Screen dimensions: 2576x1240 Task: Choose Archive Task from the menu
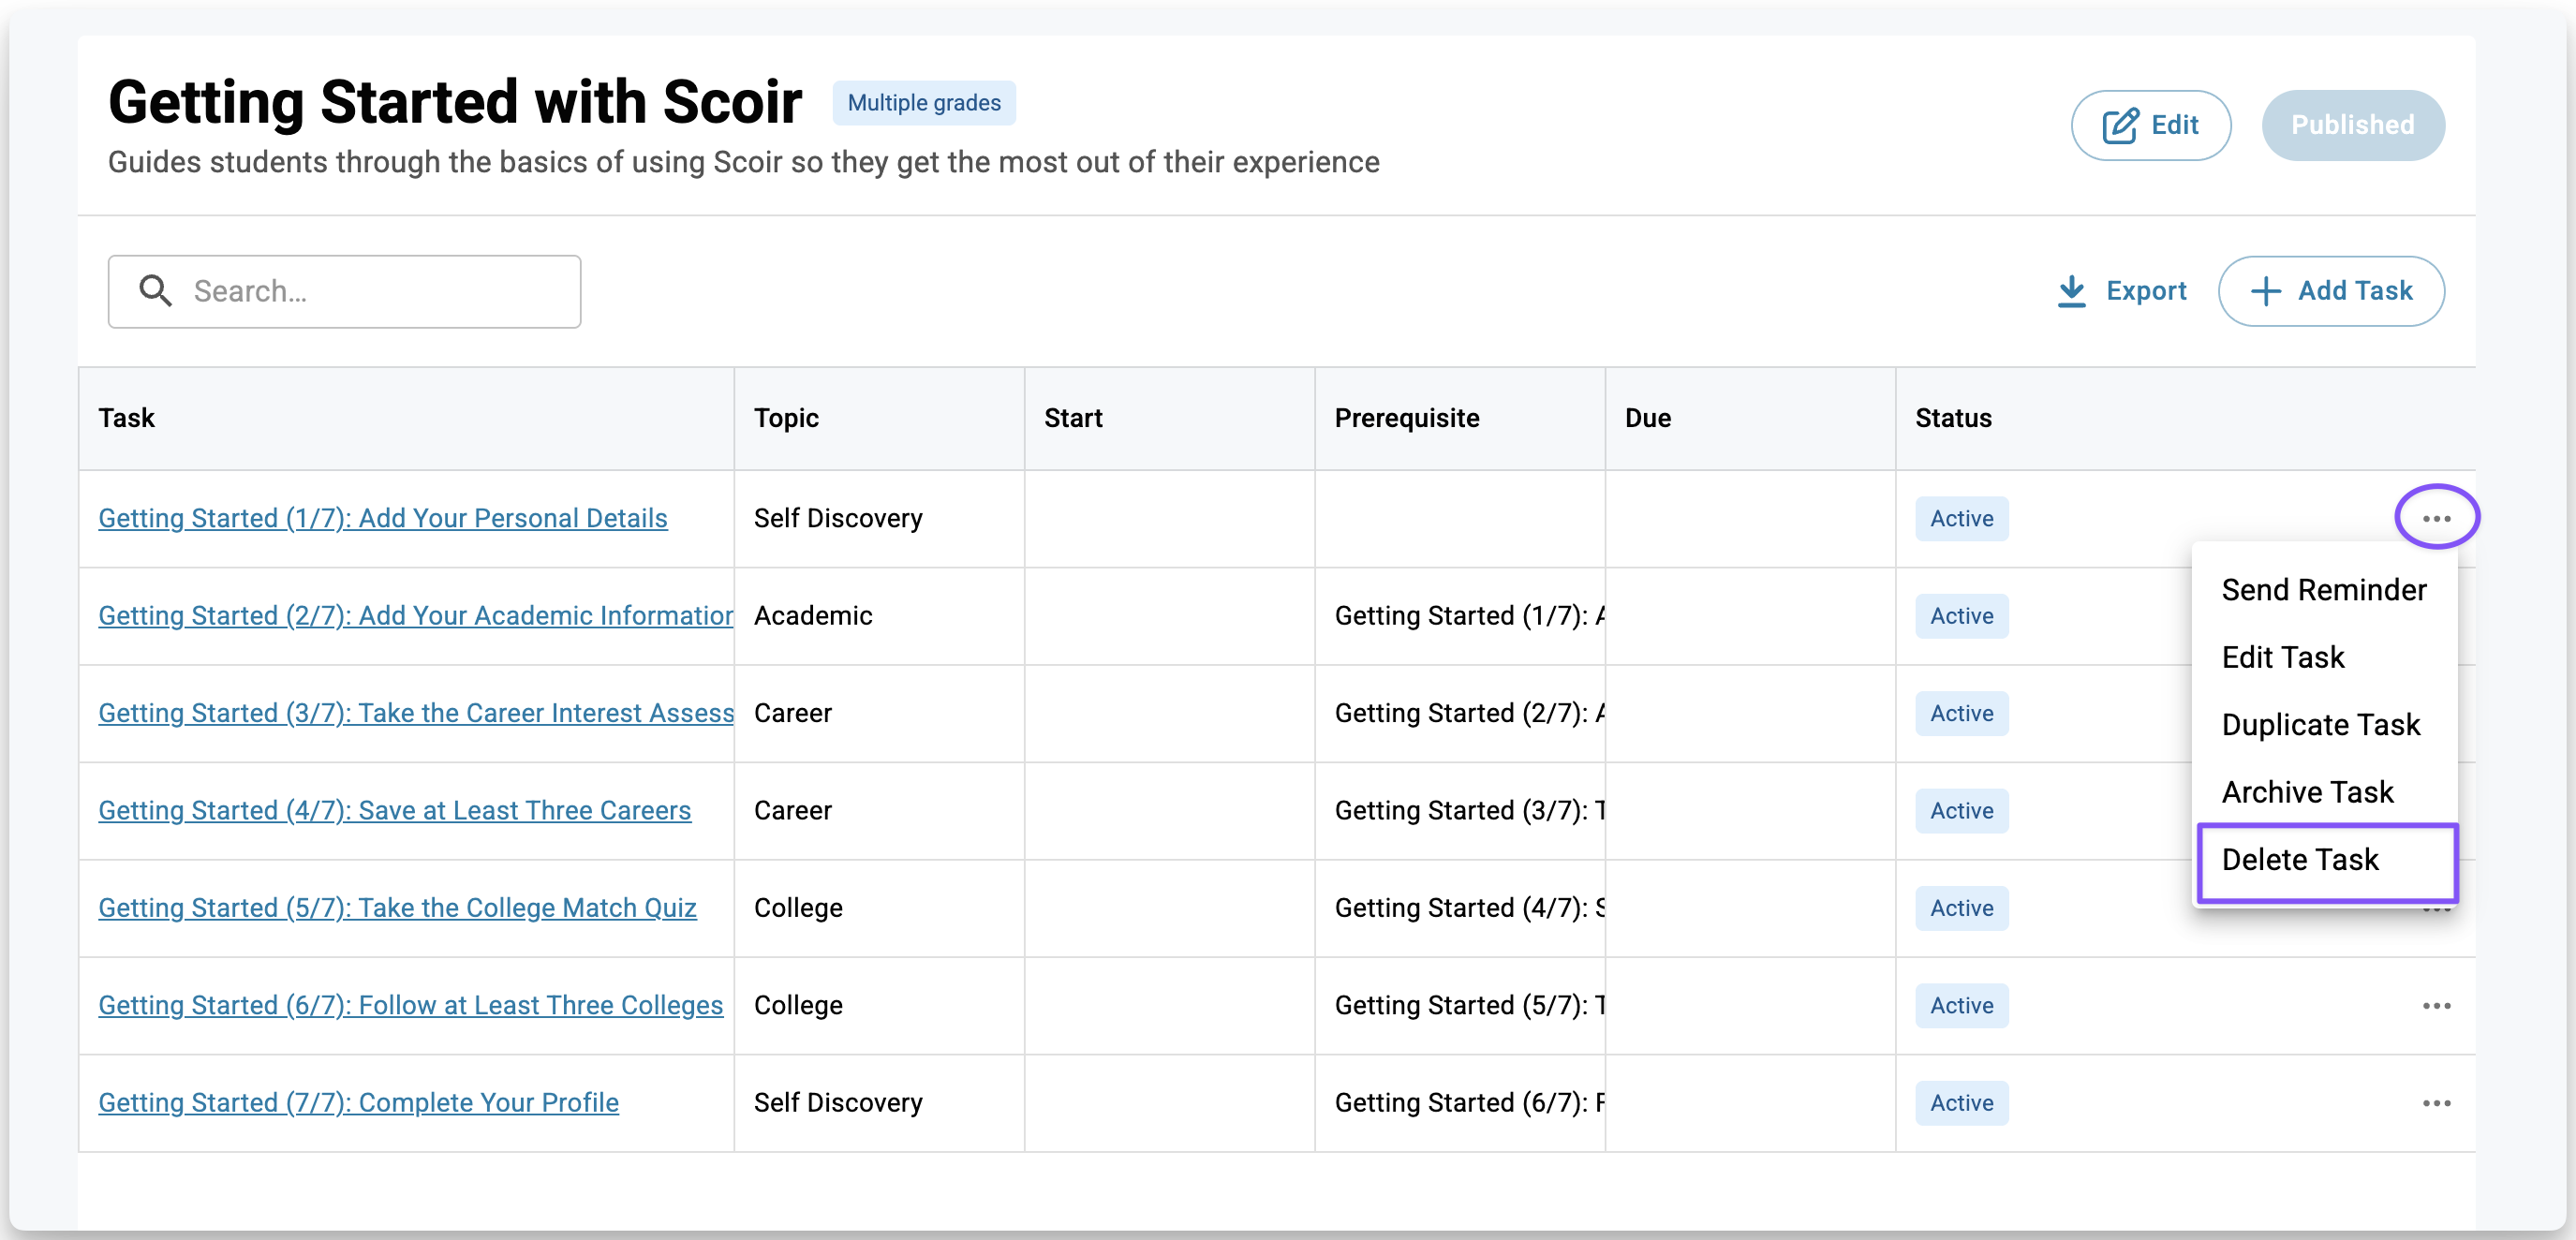point(2307,792)
